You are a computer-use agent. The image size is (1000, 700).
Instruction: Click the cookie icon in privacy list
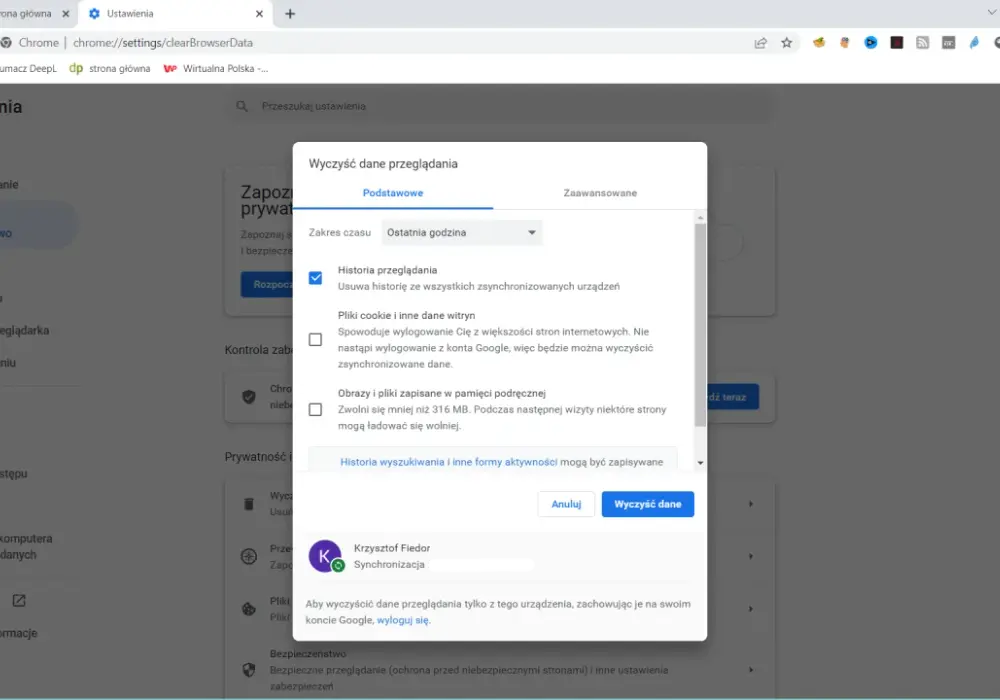[249, 609]
